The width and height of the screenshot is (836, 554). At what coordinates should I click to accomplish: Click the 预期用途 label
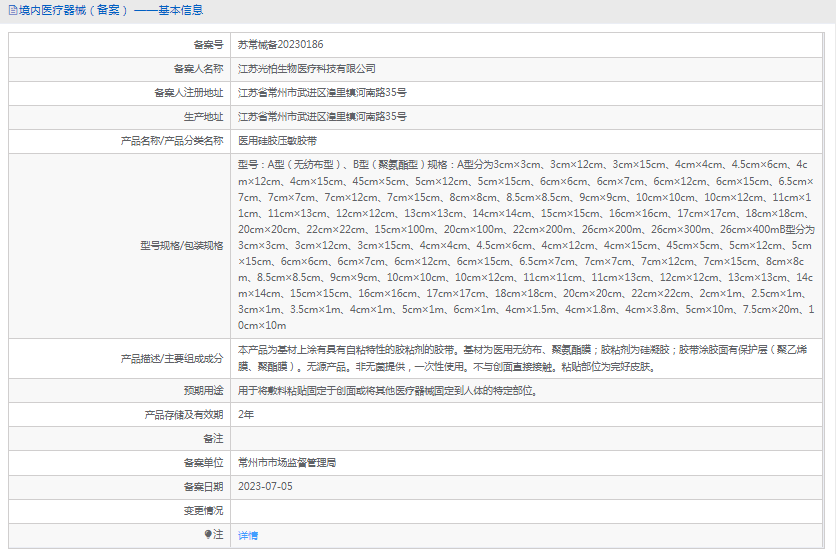tap(204, 391)
